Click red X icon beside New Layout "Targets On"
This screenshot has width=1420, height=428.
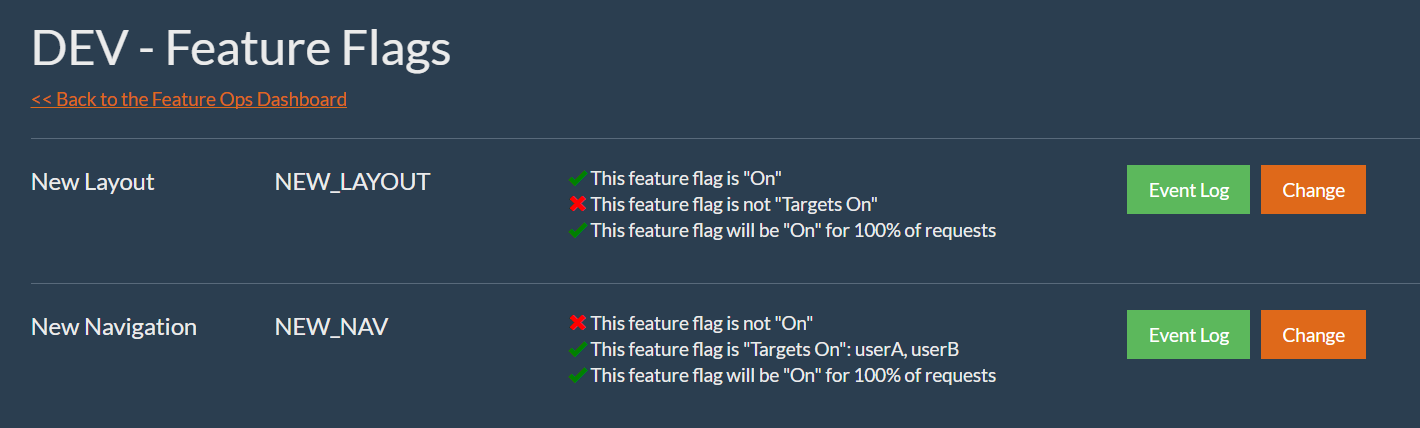(577, 204)
